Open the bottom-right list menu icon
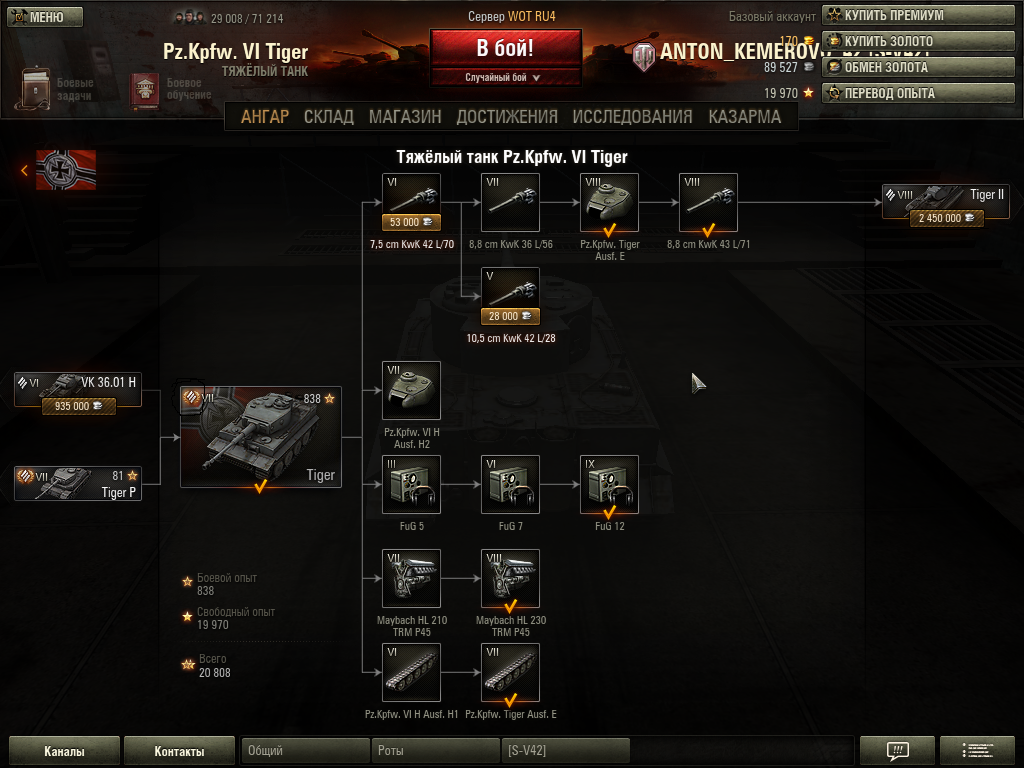Screen dimensions: 1024x768 (x=978, y=750)
